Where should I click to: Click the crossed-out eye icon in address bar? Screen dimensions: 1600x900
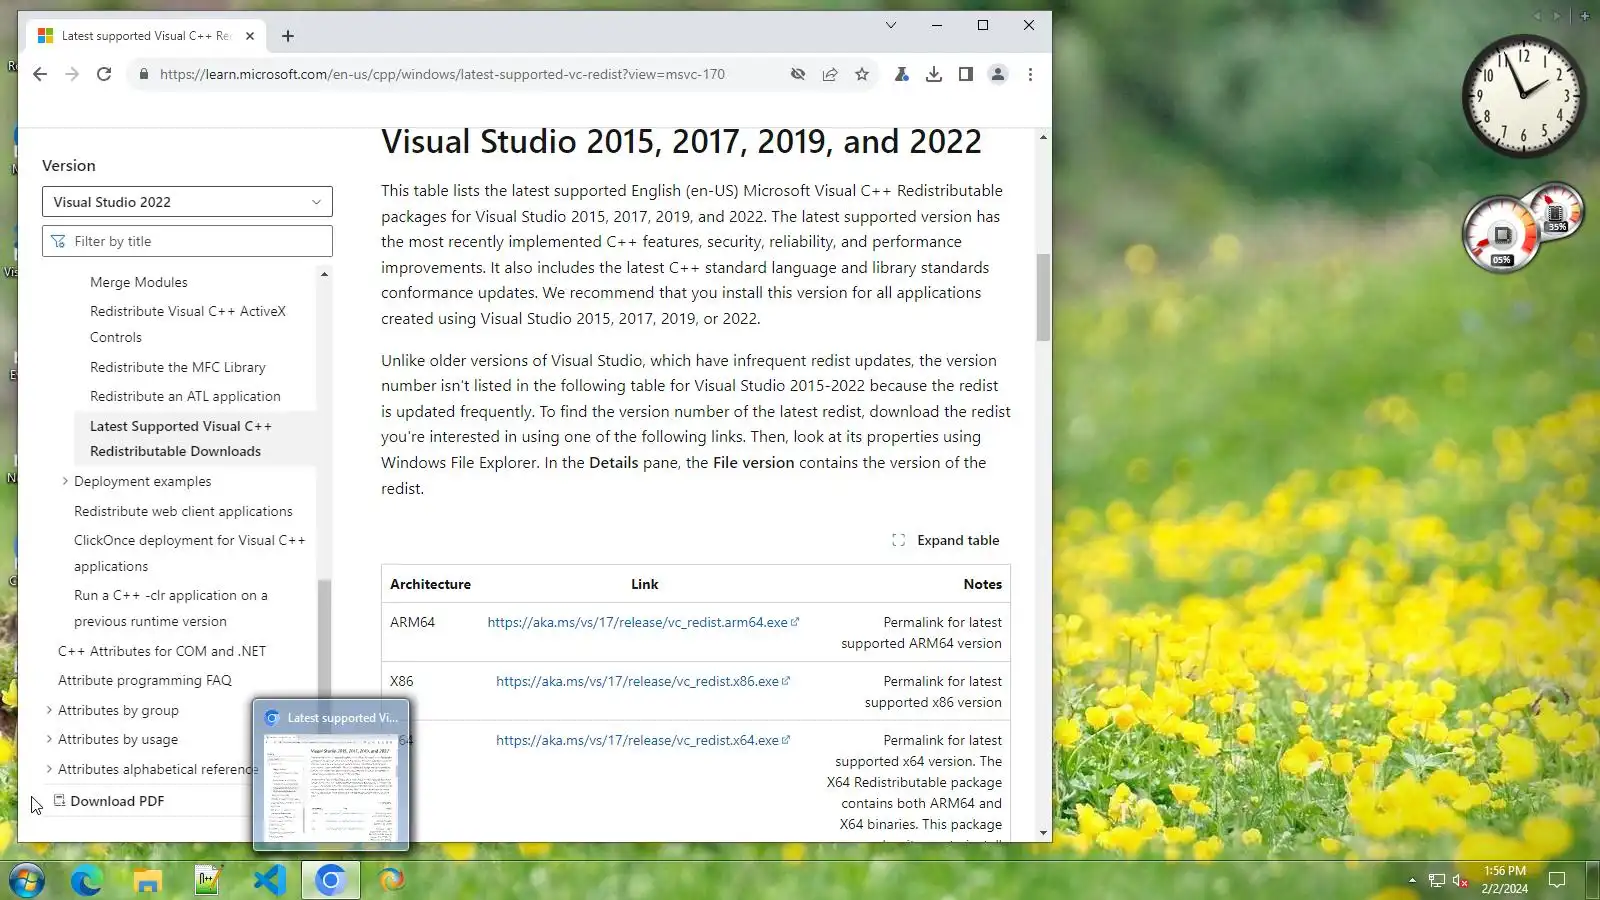click(798, 74)
